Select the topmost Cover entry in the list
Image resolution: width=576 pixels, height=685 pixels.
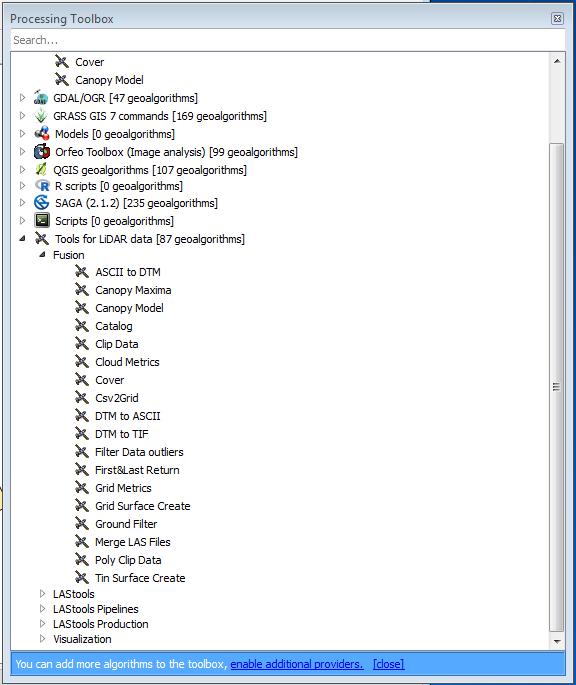click(x=90, y=62)
